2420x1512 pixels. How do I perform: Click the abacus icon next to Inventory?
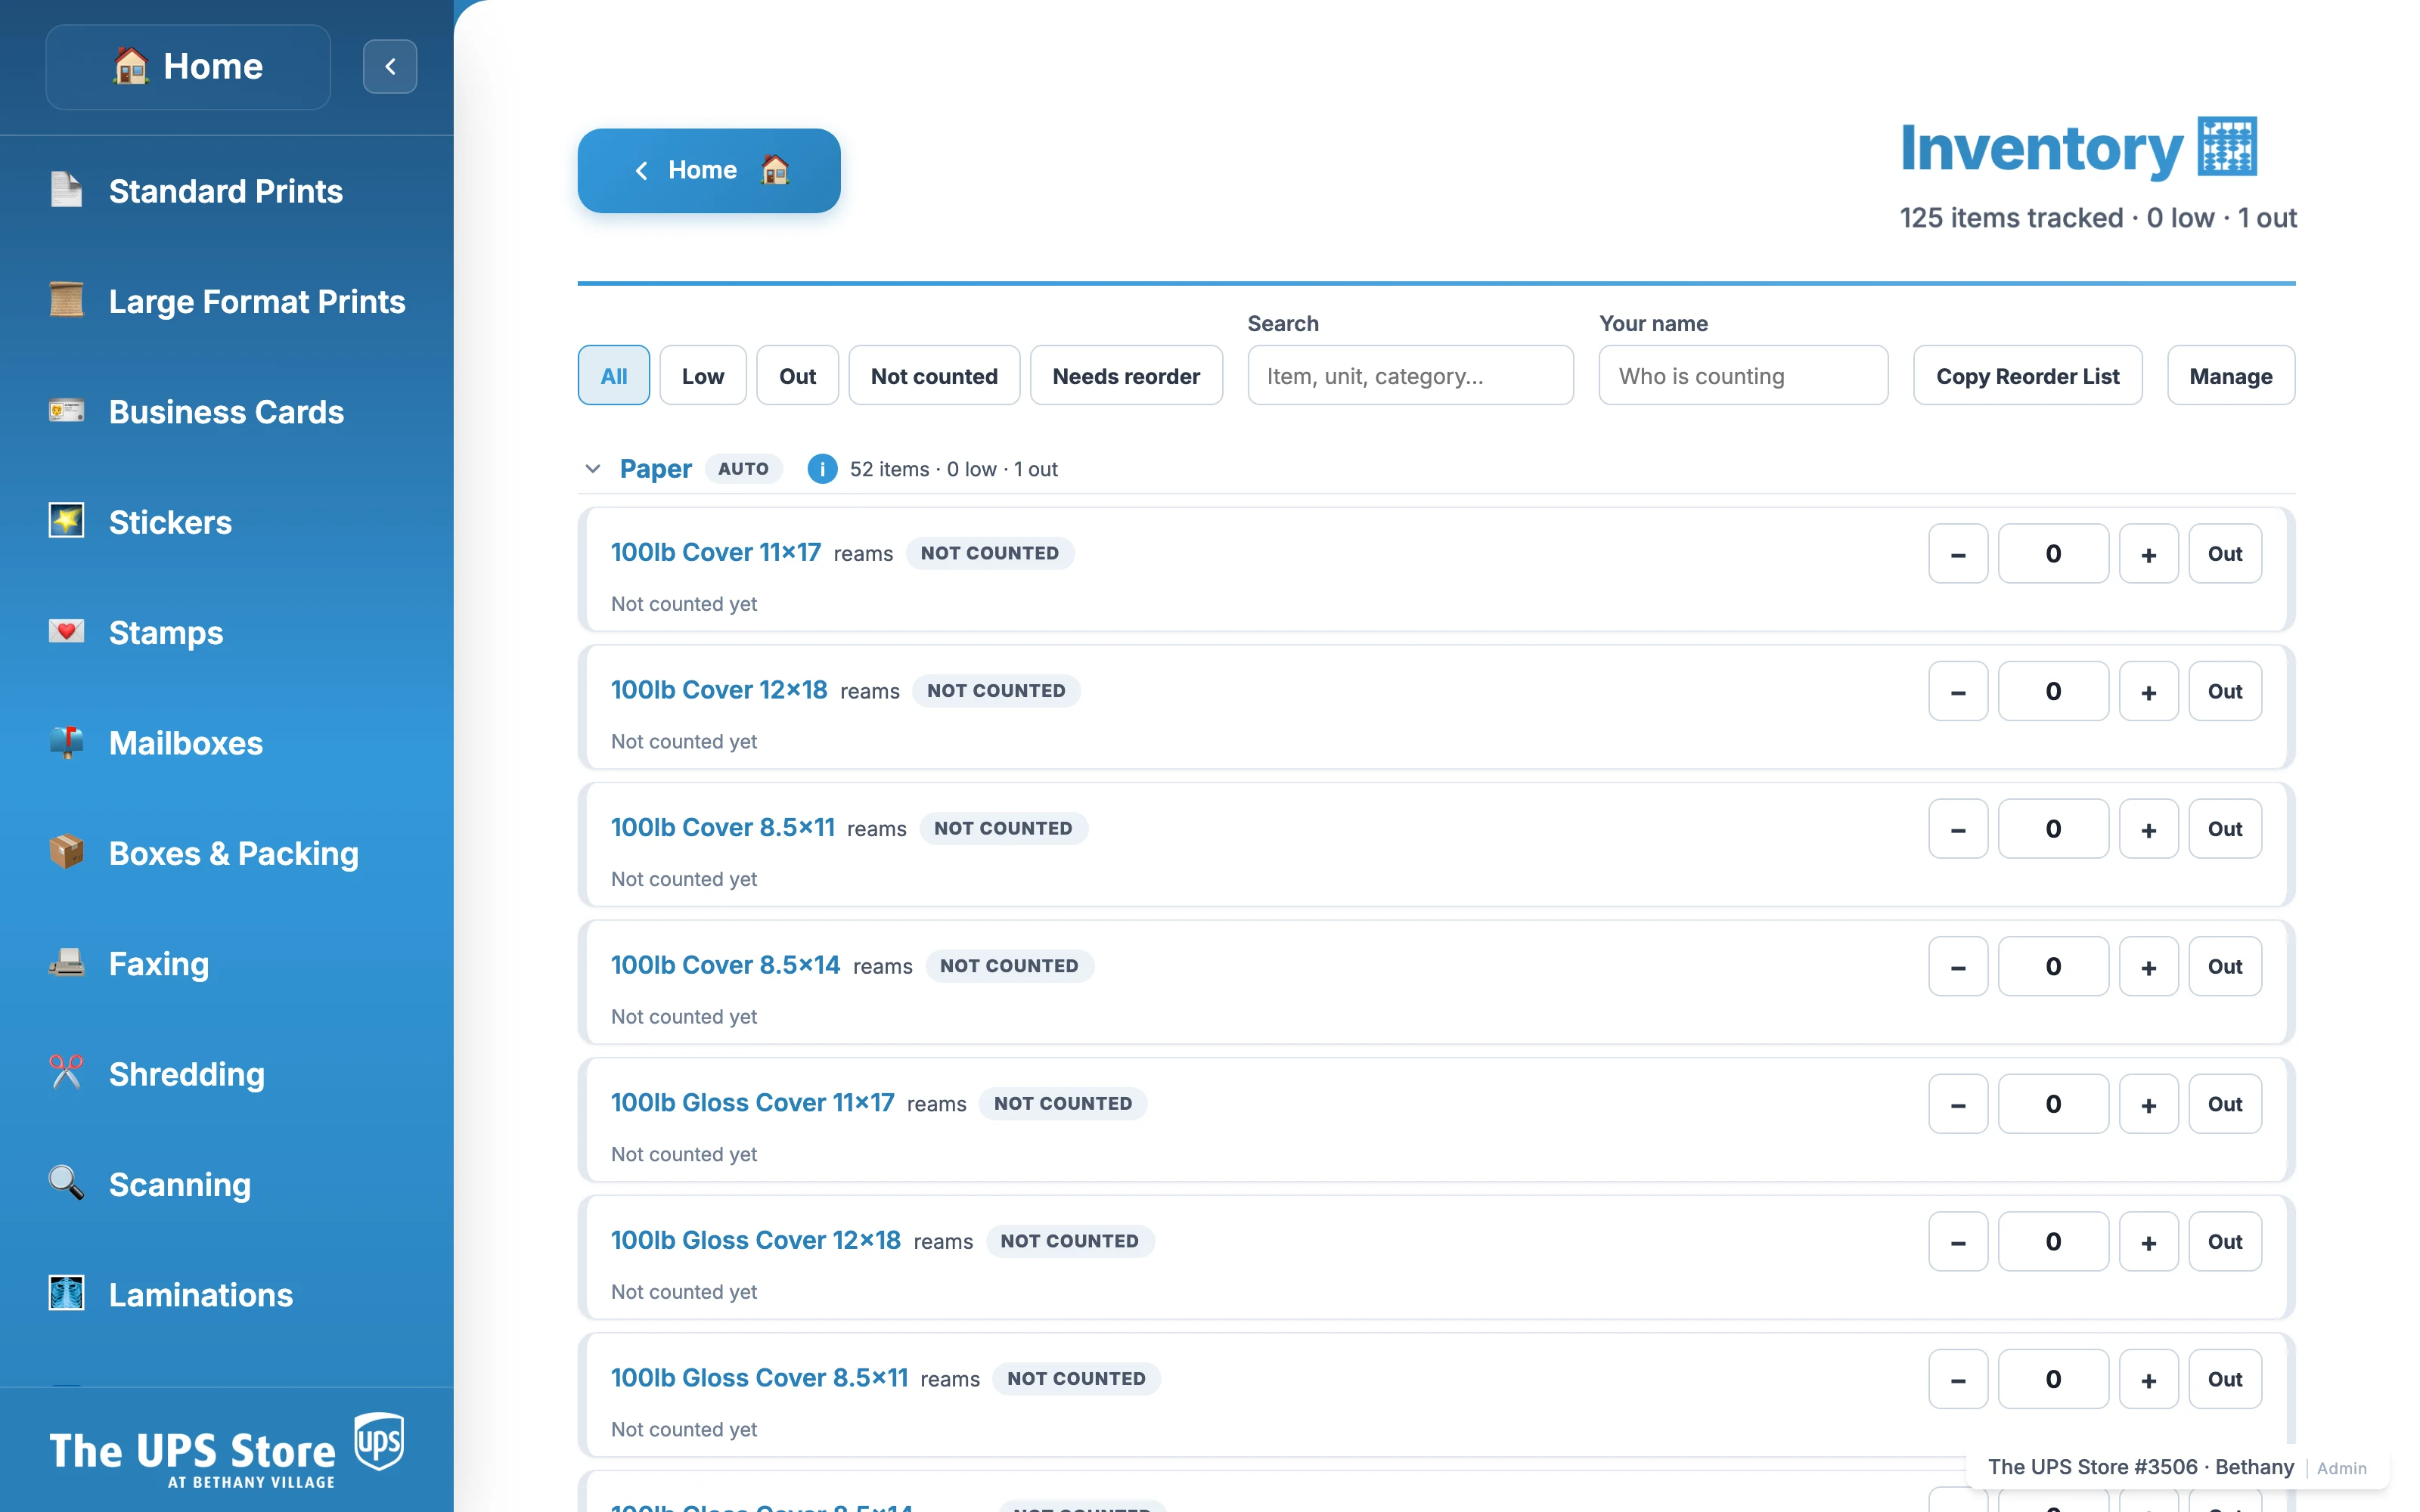2227,147
